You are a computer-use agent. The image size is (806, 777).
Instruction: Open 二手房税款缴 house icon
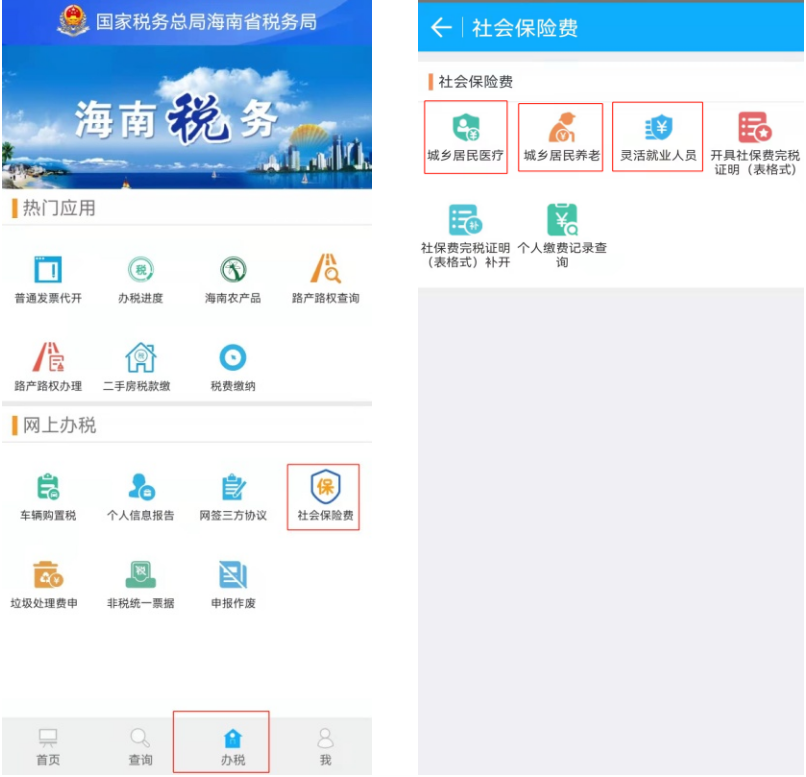[x=140, y=357]
